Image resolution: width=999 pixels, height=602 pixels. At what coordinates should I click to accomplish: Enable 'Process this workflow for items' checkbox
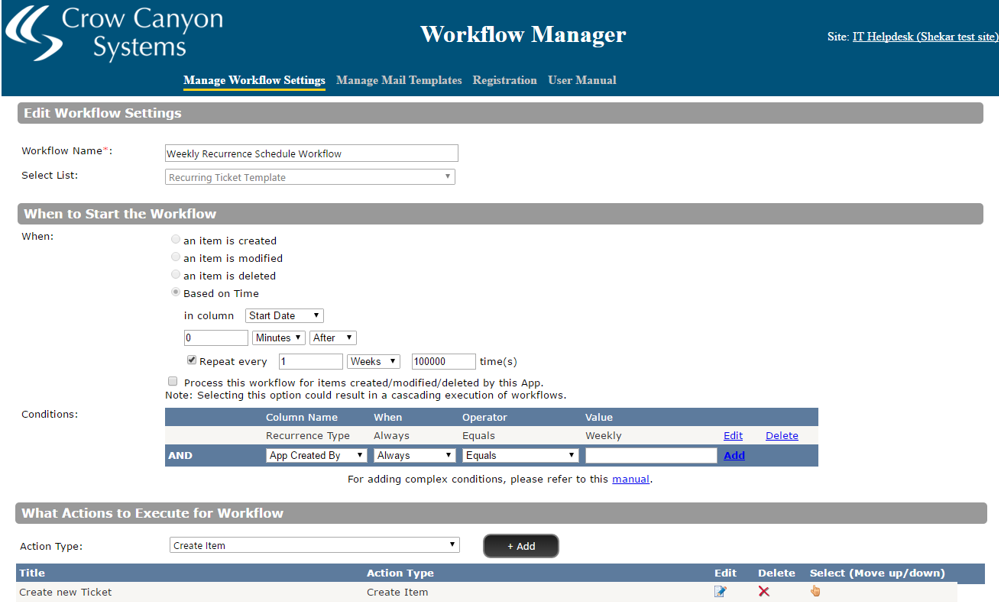point(173,381)
